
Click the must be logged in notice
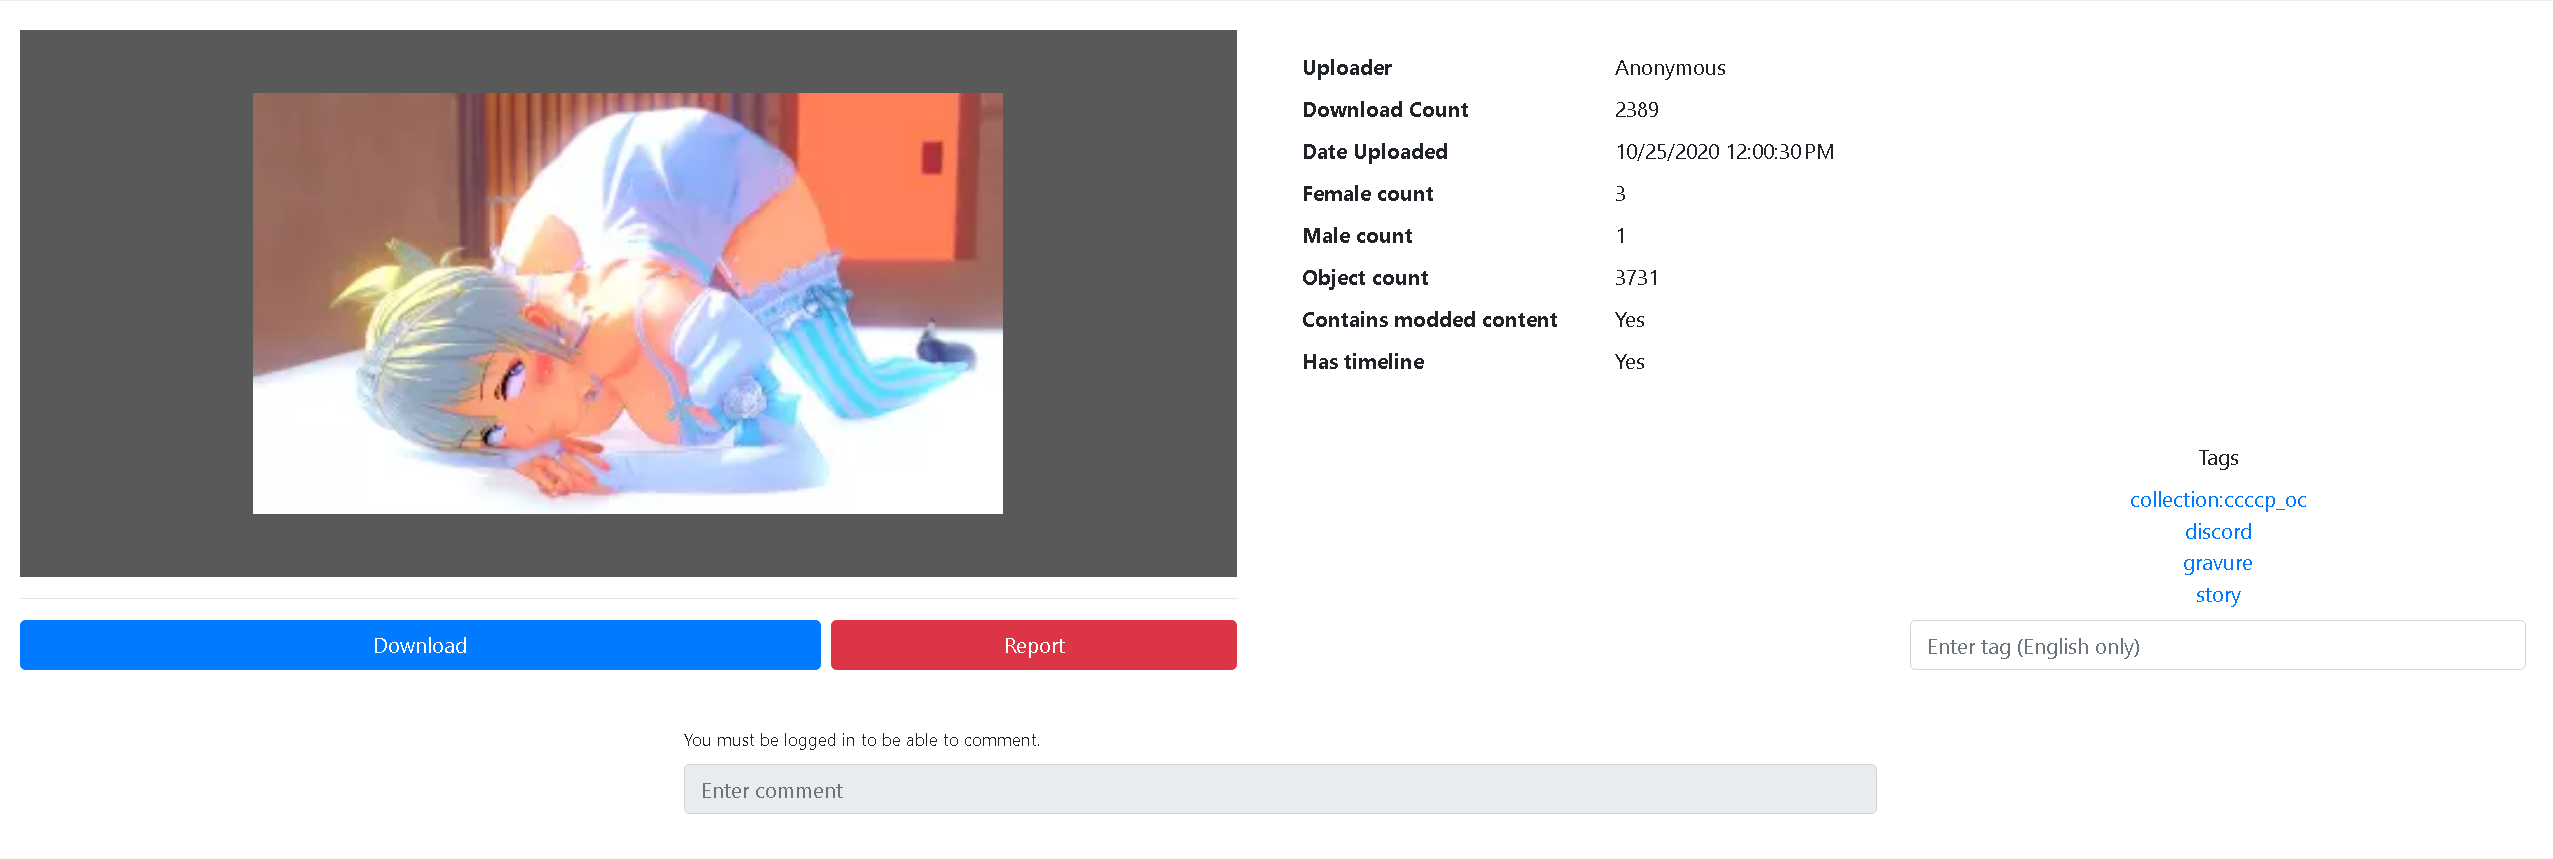[x=861, y=740]
